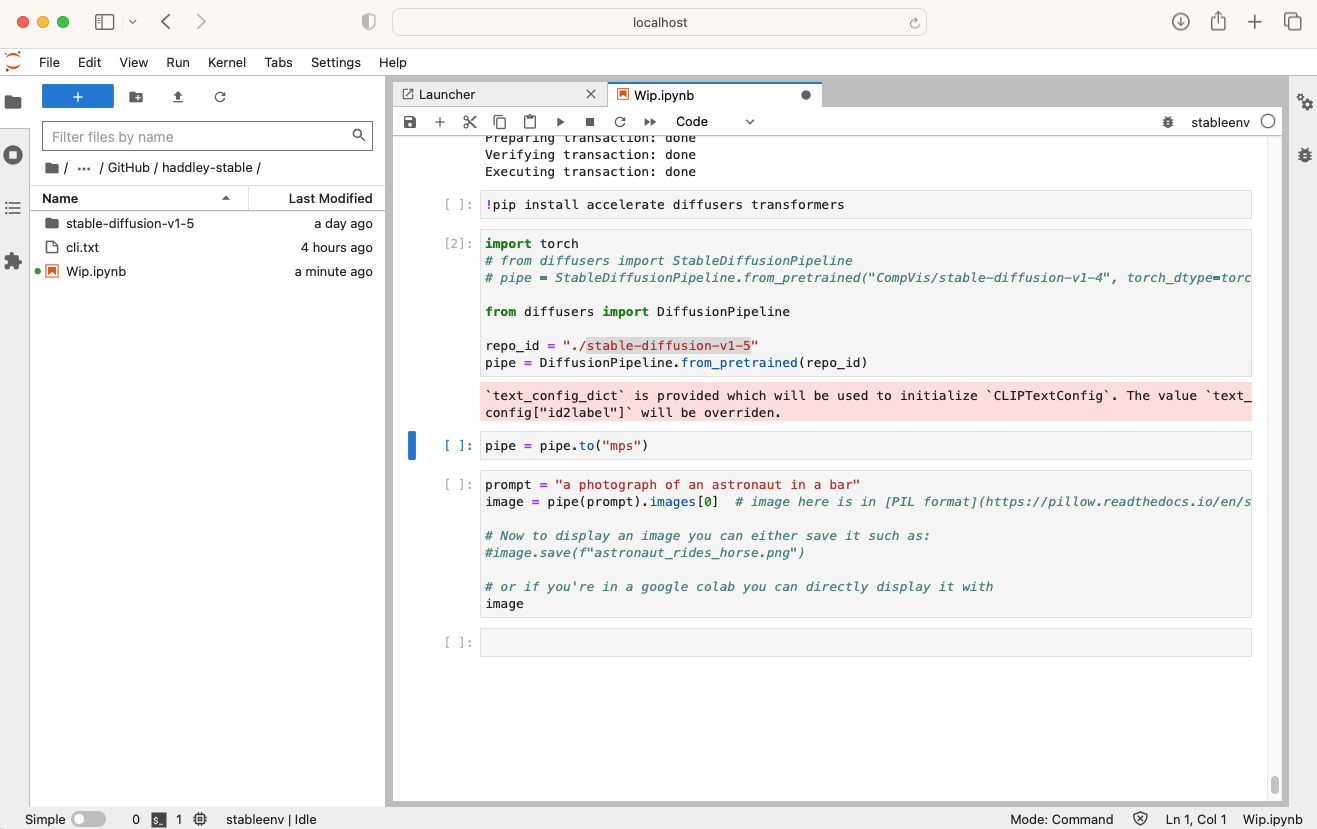This screenshot has width=1317, height=829.
Task: Toggle Simple interface mode switch
Action: [x=88, y=819]
